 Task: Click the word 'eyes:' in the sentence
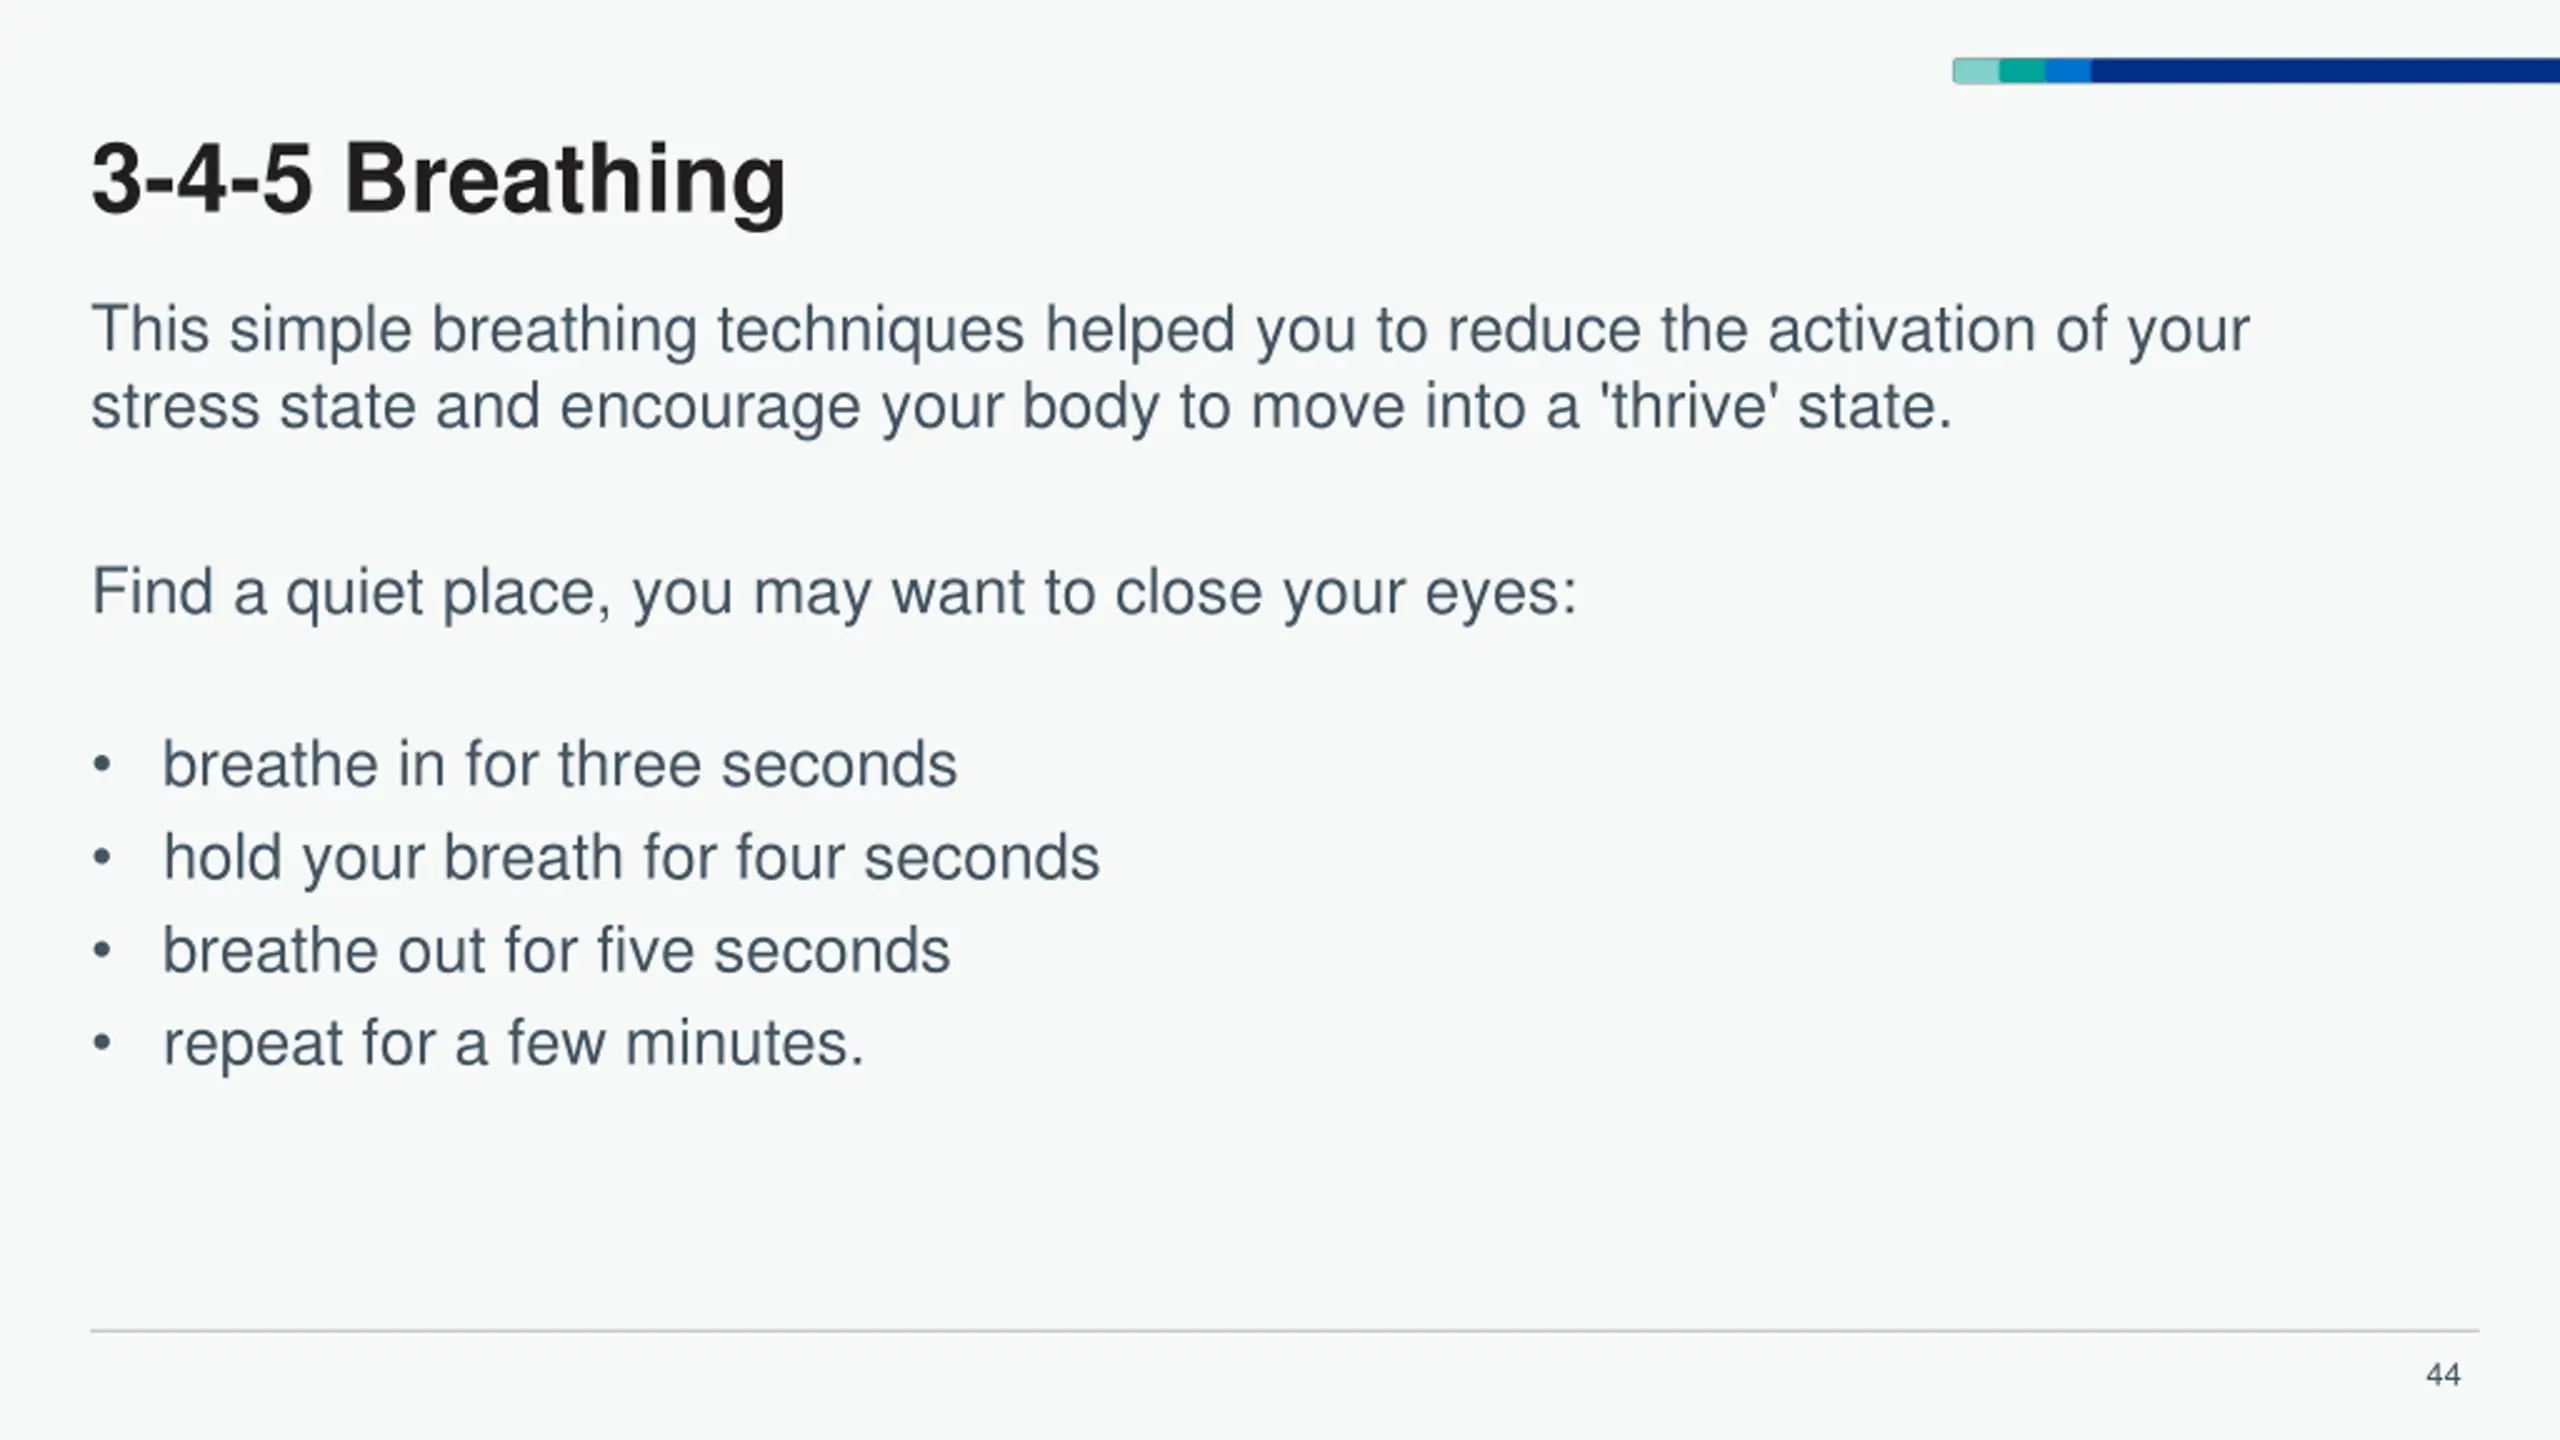tap(1500, 592)
